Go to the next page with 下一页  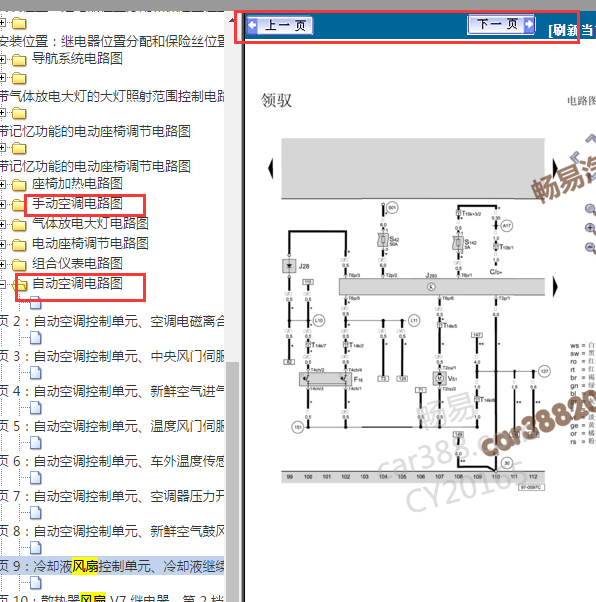coord(502,24)
